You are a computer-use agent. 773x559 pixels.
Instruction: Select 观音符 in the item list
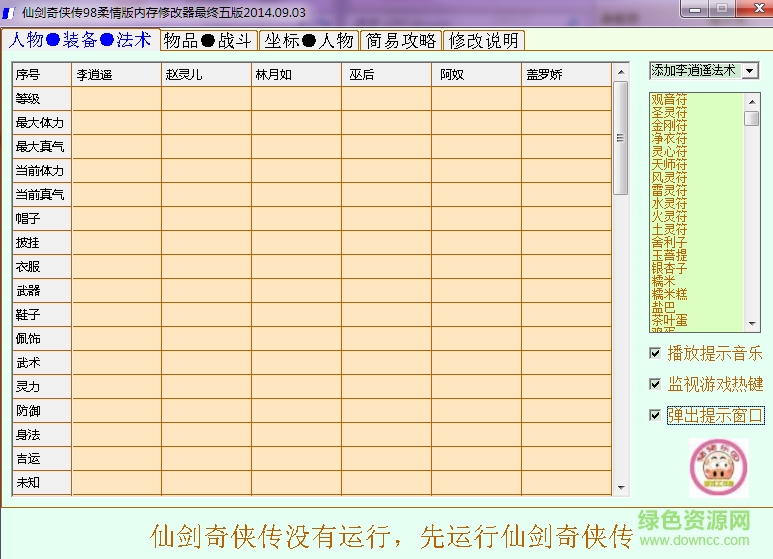pos(669,100)
